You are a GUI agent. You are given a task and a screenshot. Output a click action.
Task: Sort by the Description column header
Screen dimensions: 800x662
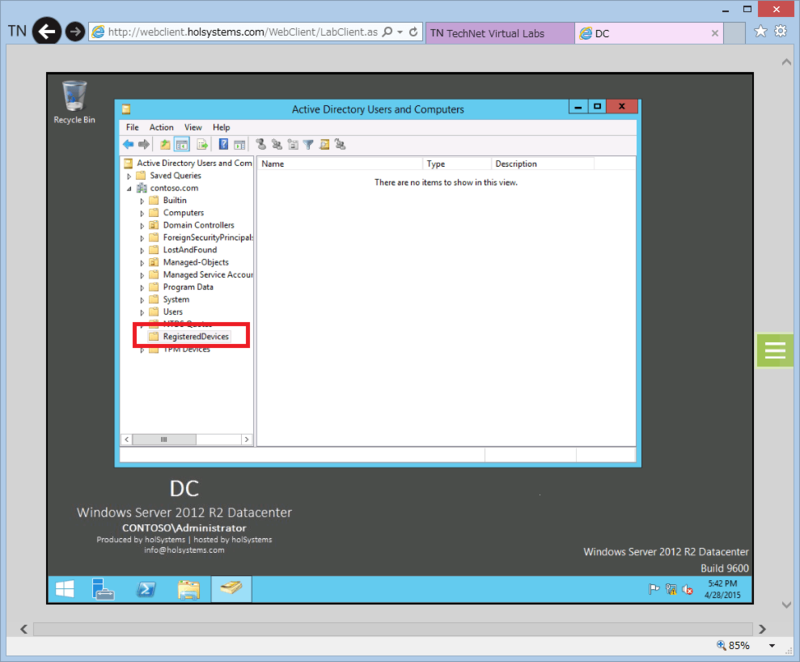542,164
